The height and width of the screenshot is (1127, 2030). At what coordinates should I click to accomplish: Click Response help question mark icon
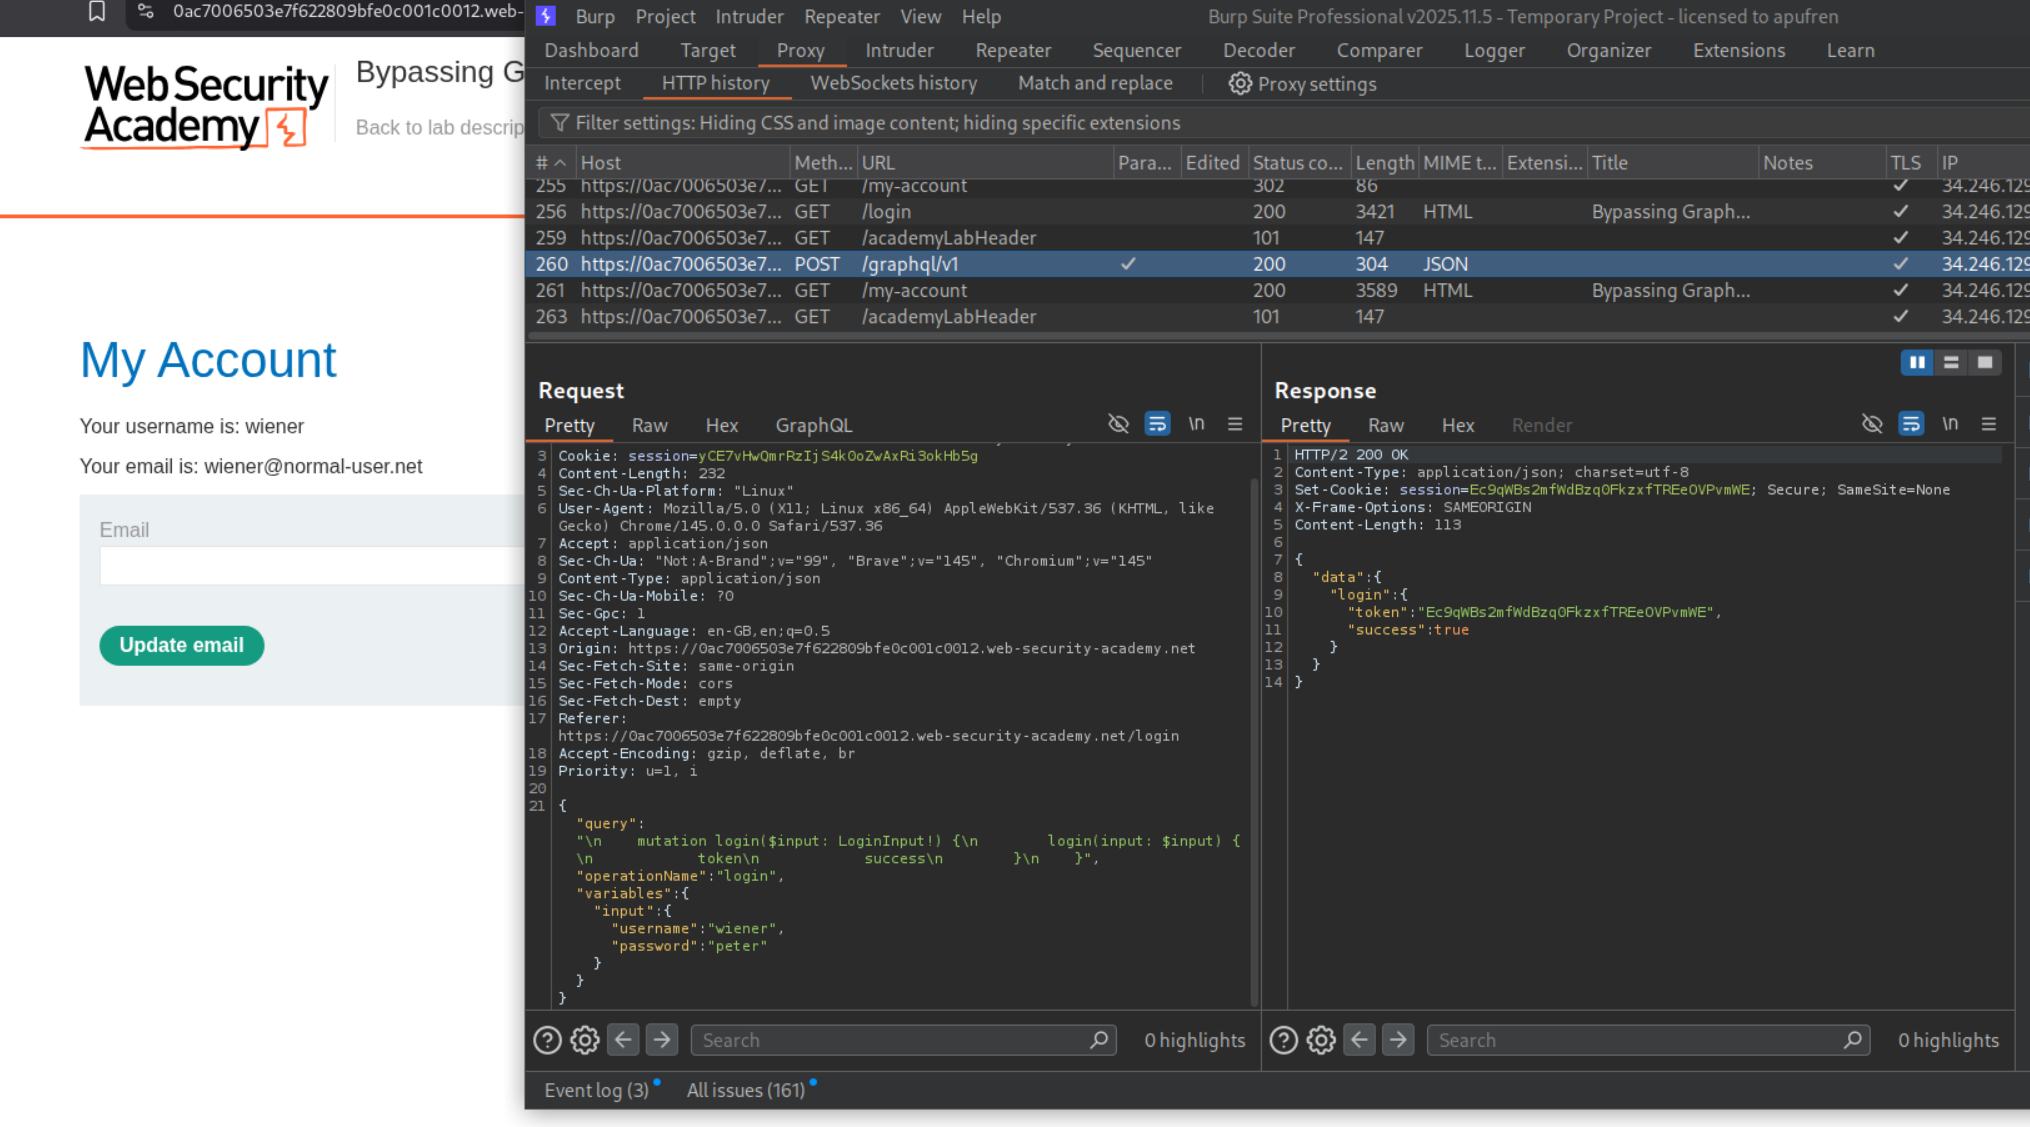[x=1283, y=1040]
